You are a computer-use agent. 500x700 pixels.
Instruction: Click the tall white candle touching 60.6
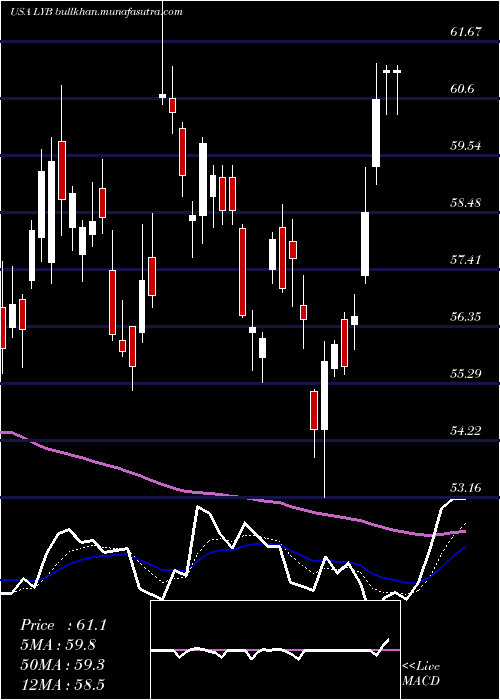(x=376, y=133)
